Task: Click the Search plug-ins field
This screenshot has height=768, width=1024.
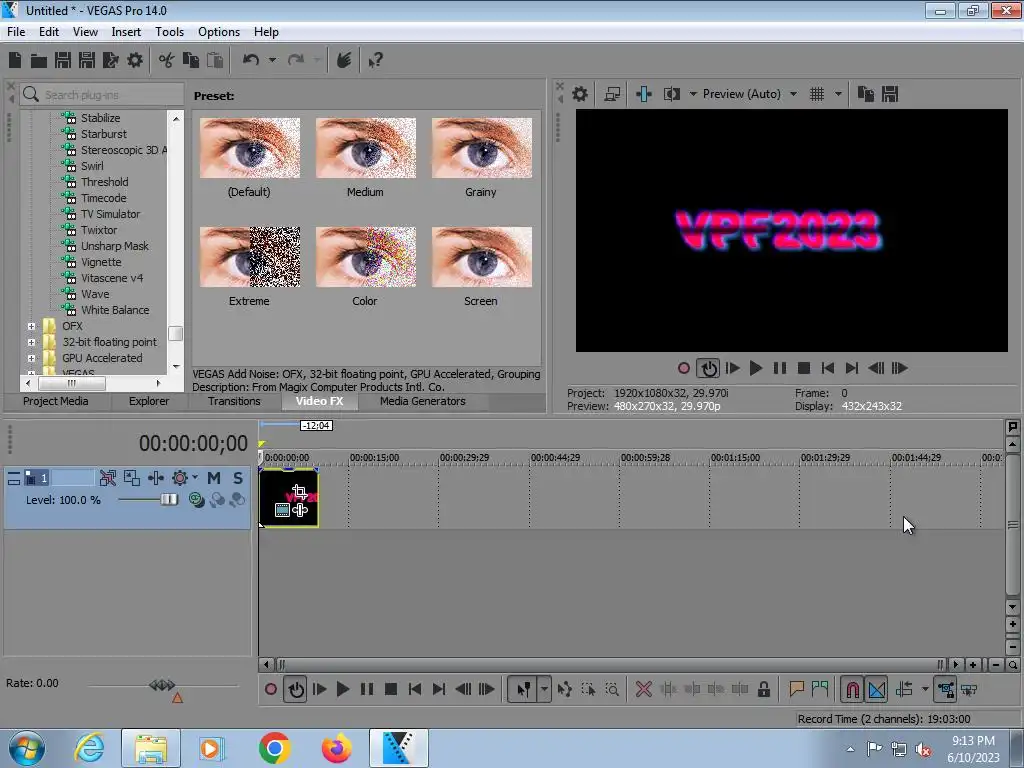Action: 102,95
